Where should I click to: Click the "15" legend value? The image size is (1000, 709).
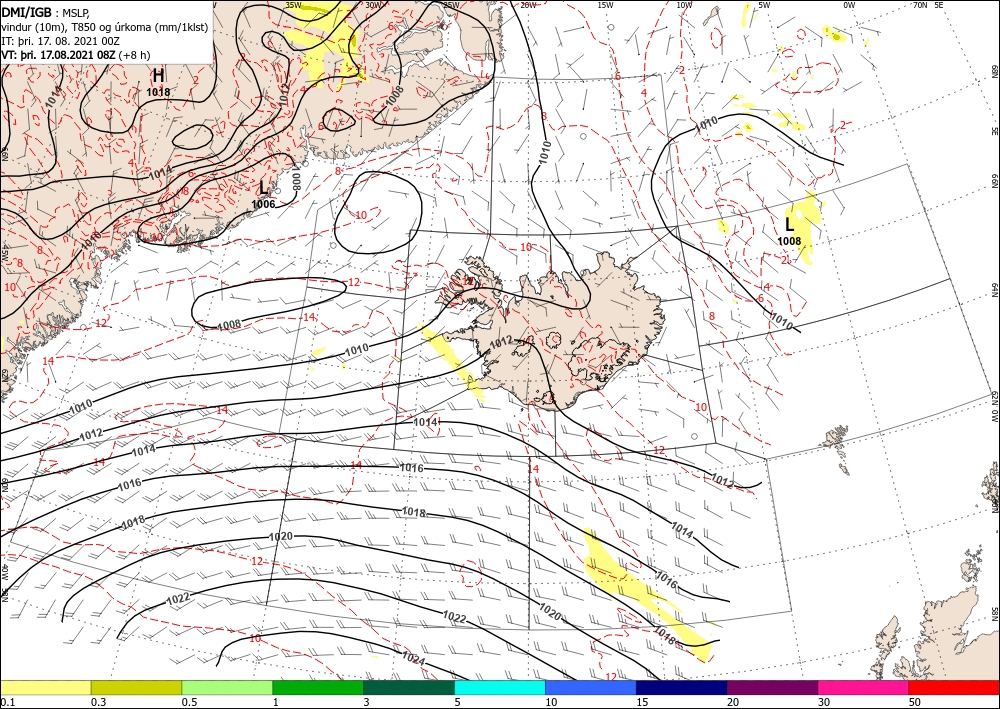point(642,702)
